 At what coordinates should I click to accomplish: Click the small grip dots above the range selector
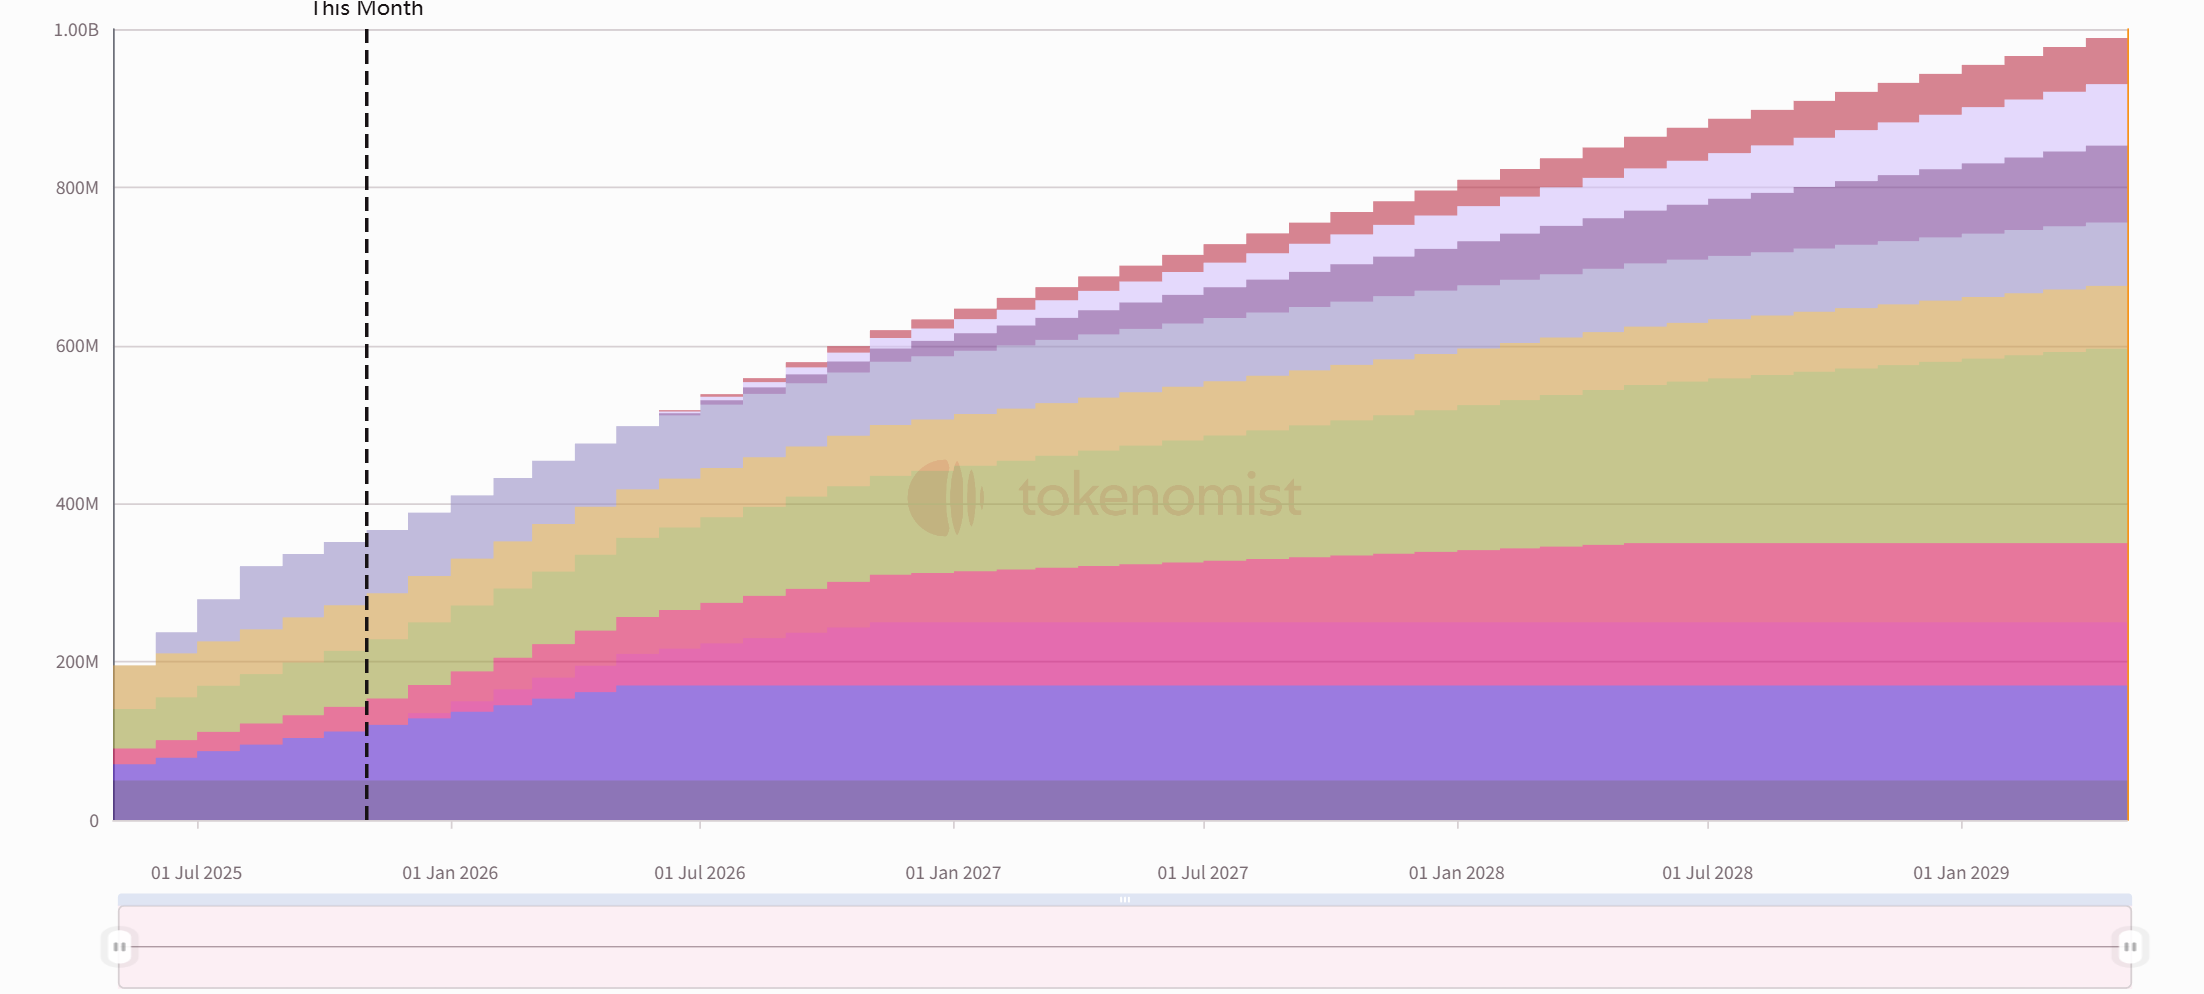(1125, 899)
